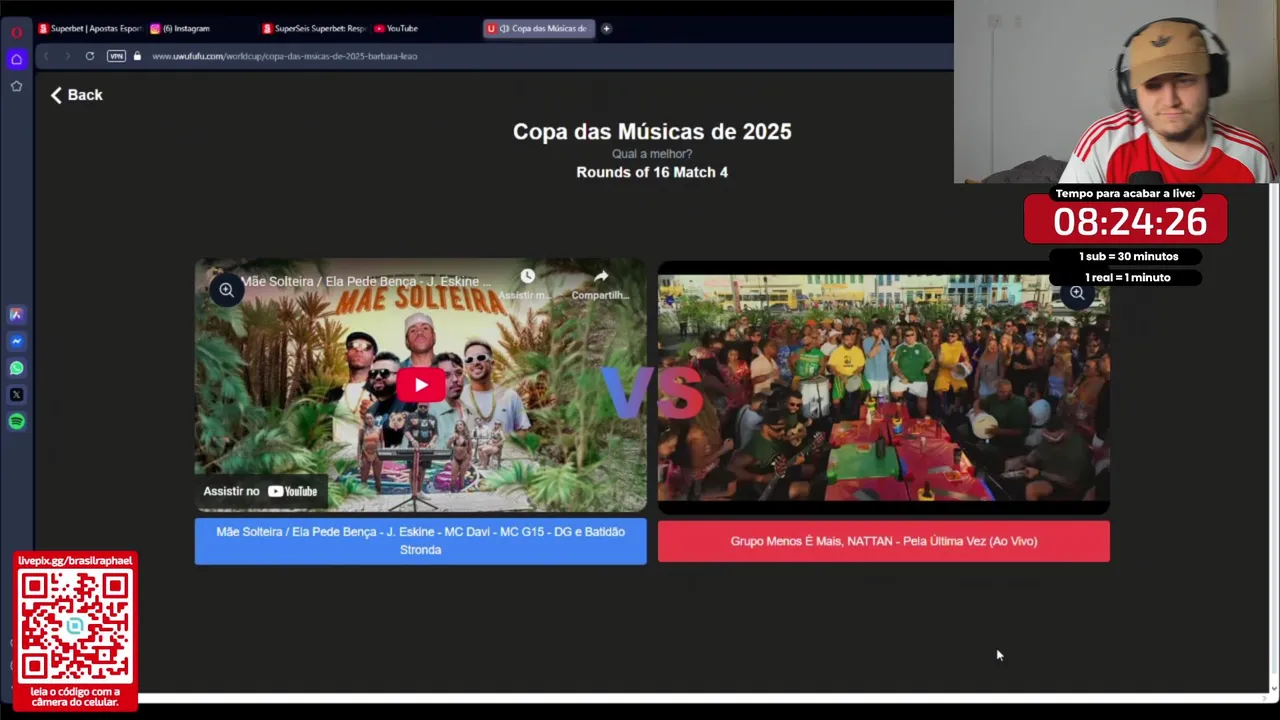Zoom the Pela Última Vez video magnifier icon

(1077, 293)
